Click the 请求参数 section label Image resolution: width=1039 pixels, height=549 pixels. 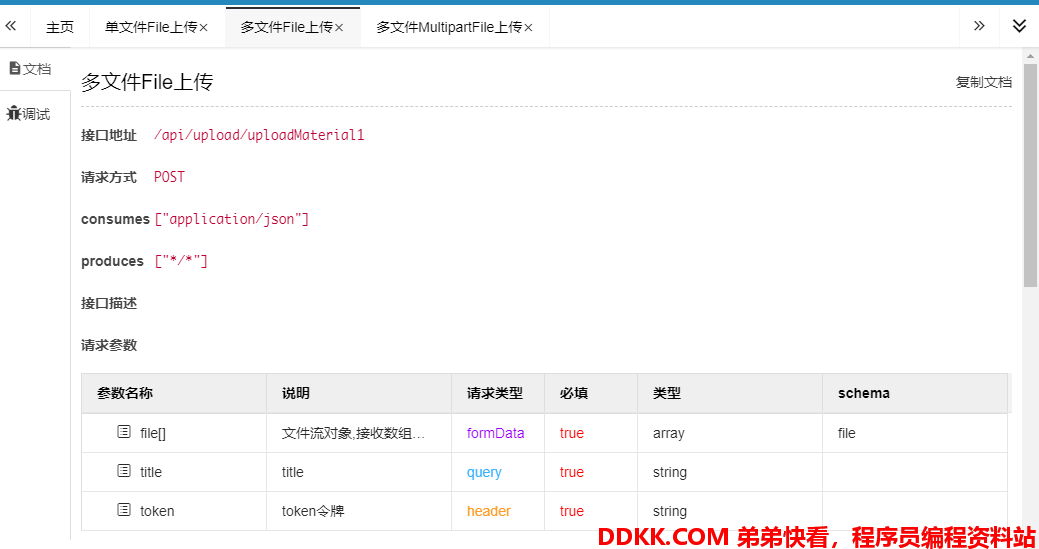109,345
